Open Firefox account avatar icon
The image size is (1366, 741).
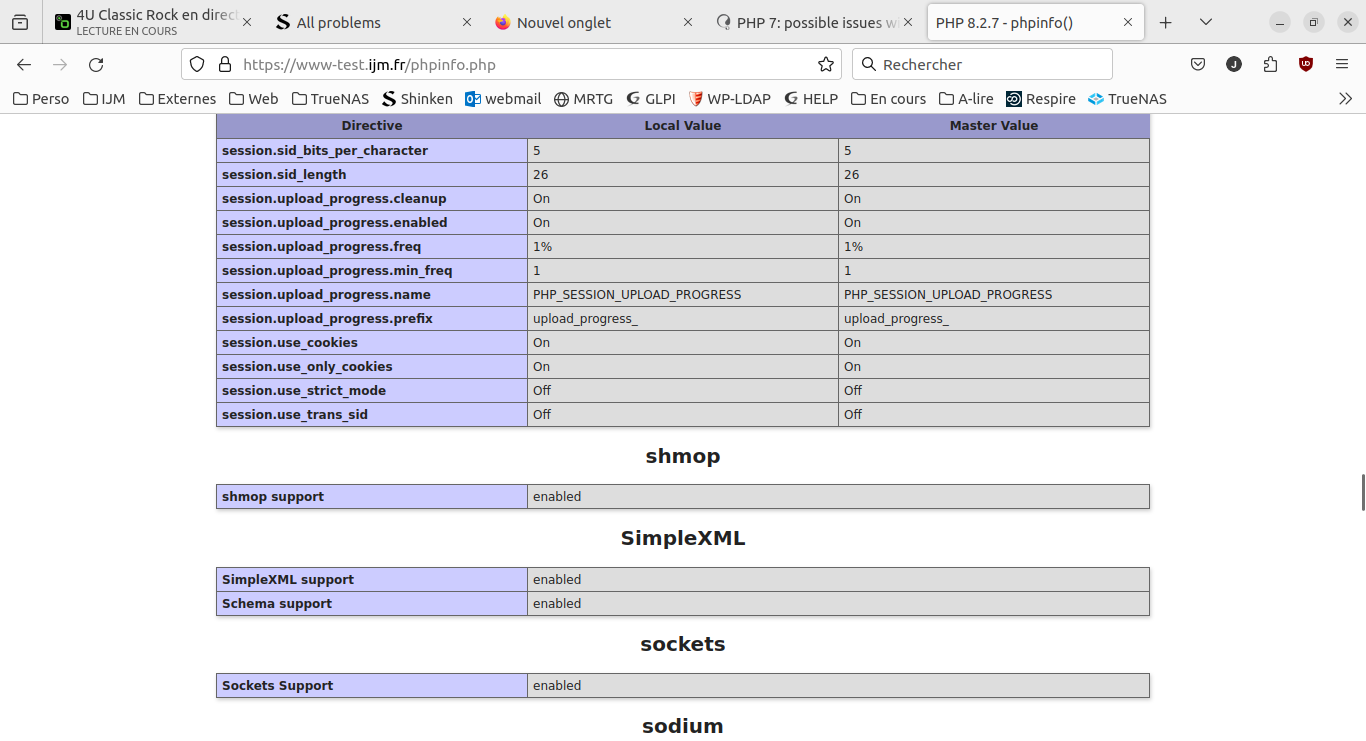1234,64
